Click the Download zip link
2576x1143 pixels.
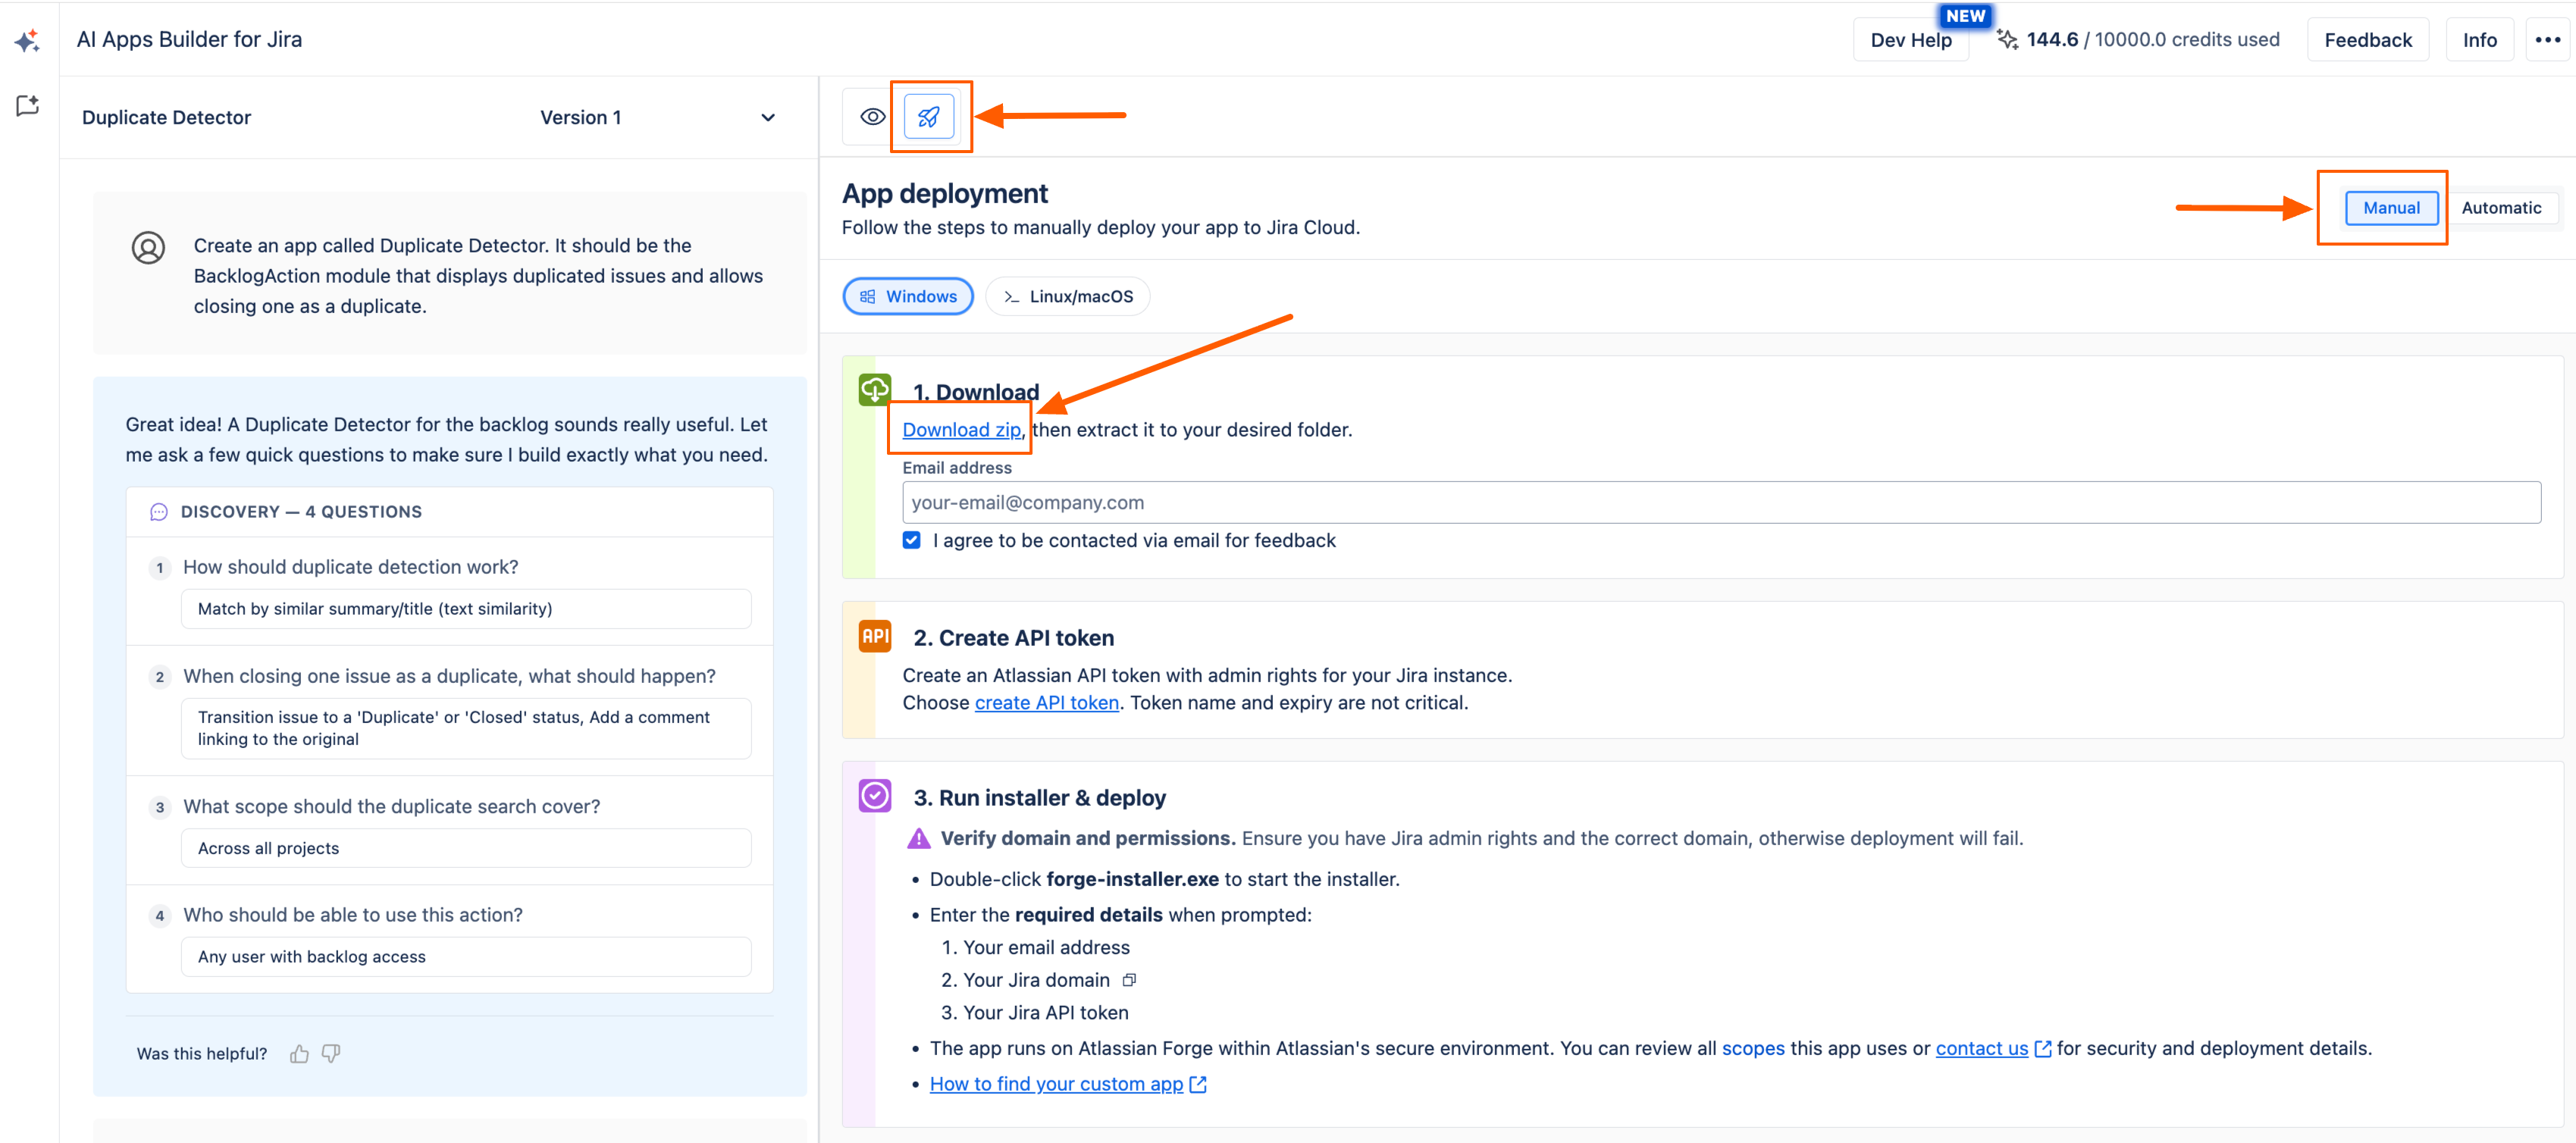[x=961, y=429]
